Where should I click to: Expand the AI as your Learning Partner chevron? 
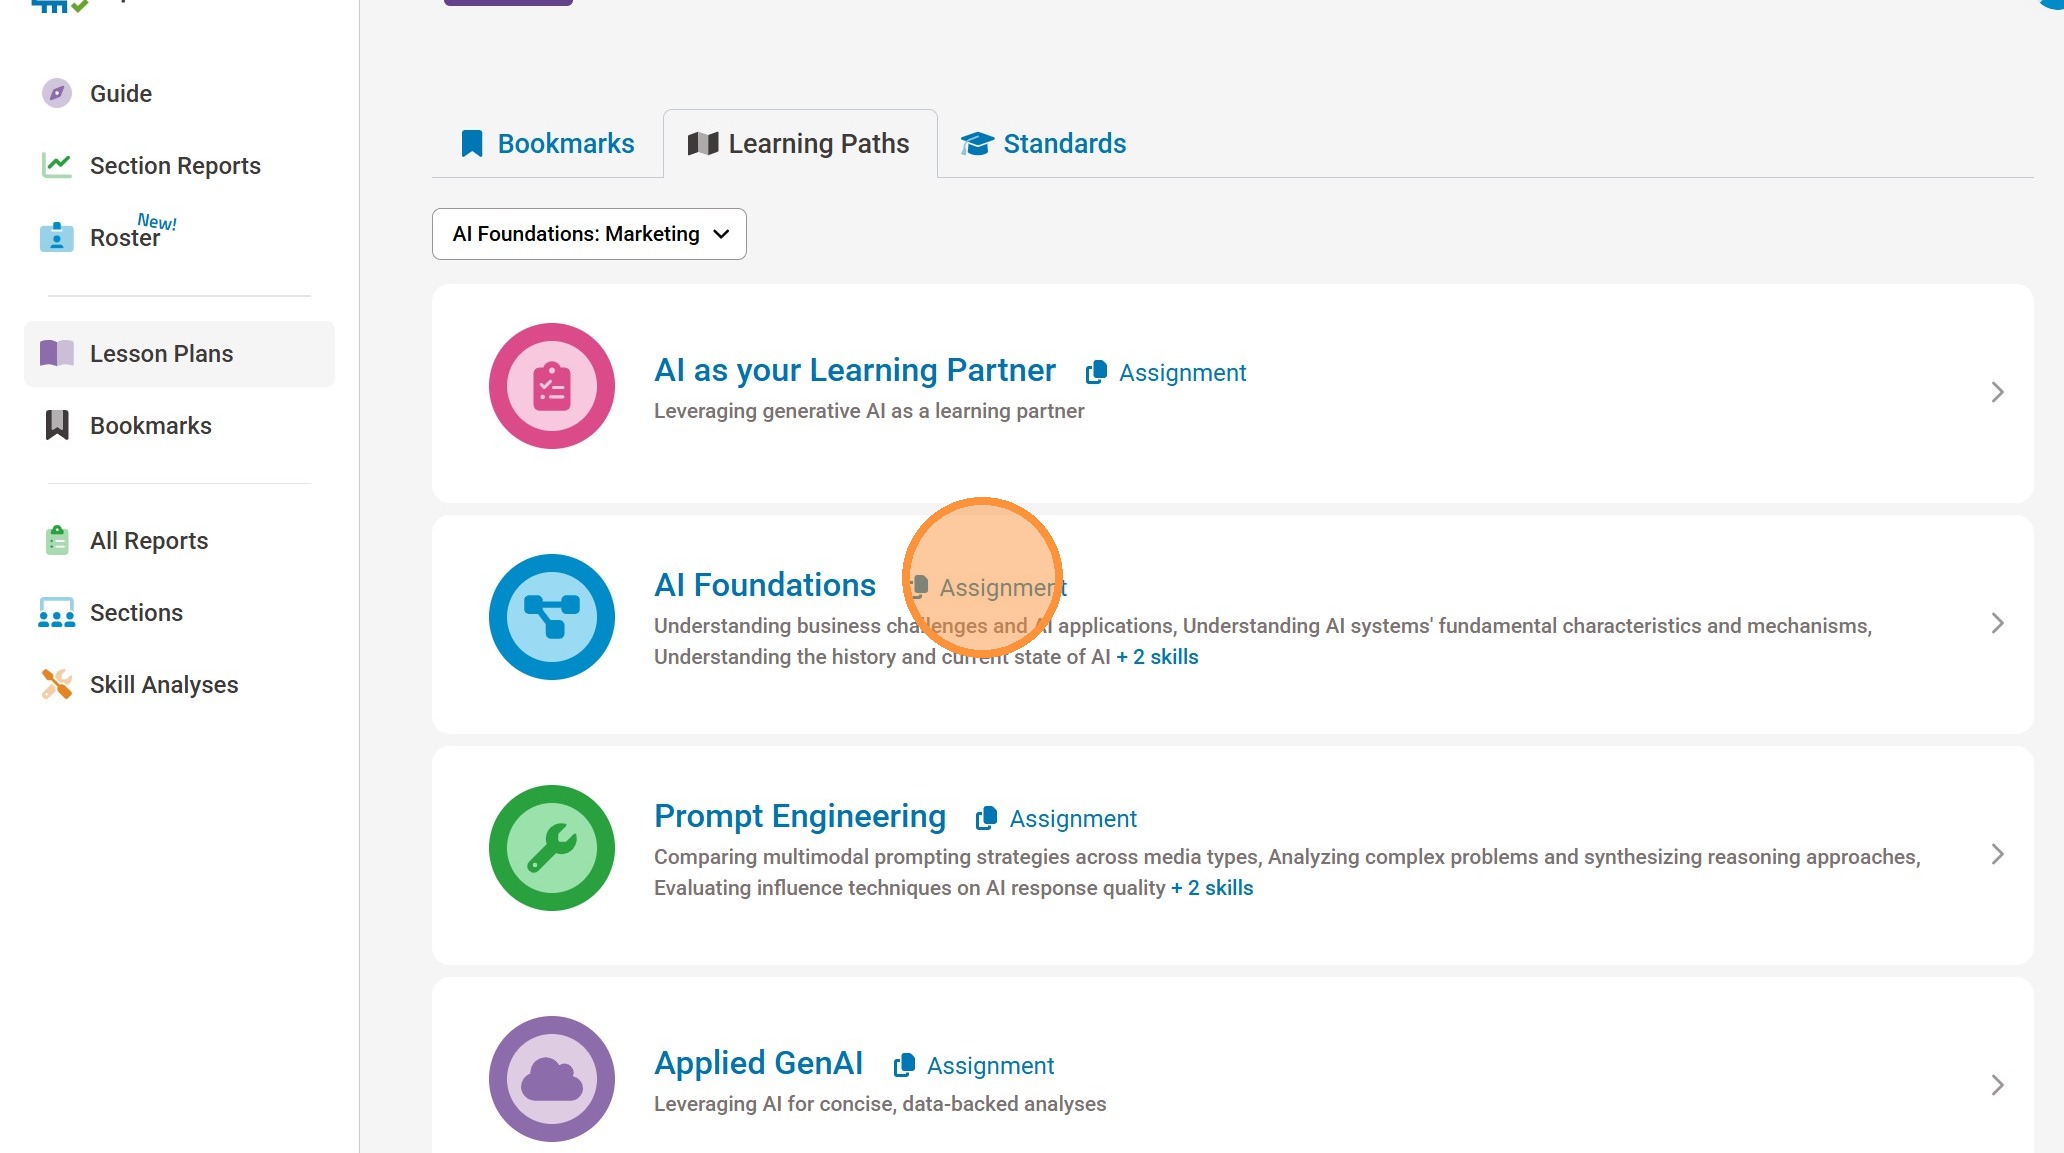tap(1996, 392)
